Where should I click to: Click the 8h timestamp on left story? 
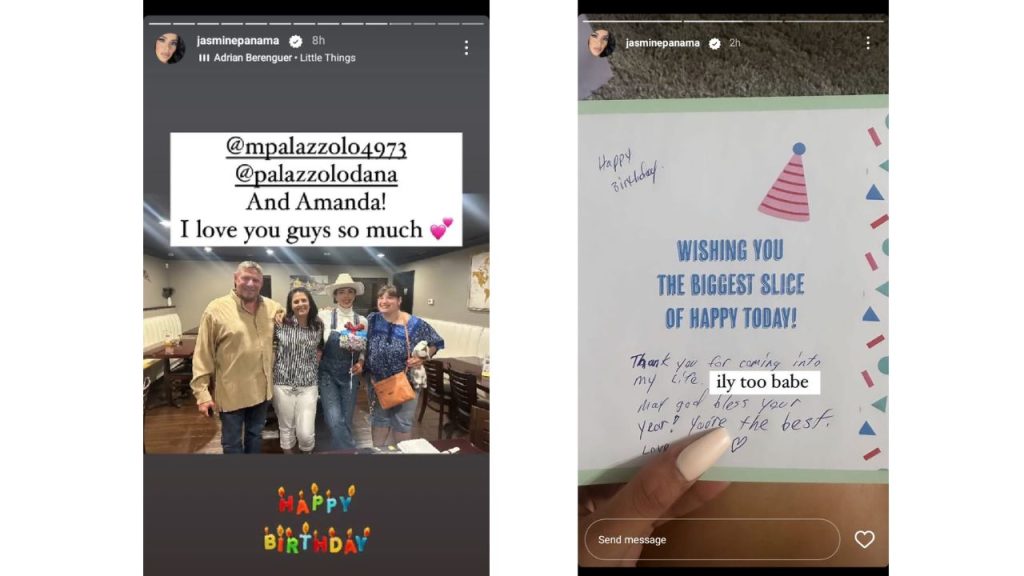318,40
